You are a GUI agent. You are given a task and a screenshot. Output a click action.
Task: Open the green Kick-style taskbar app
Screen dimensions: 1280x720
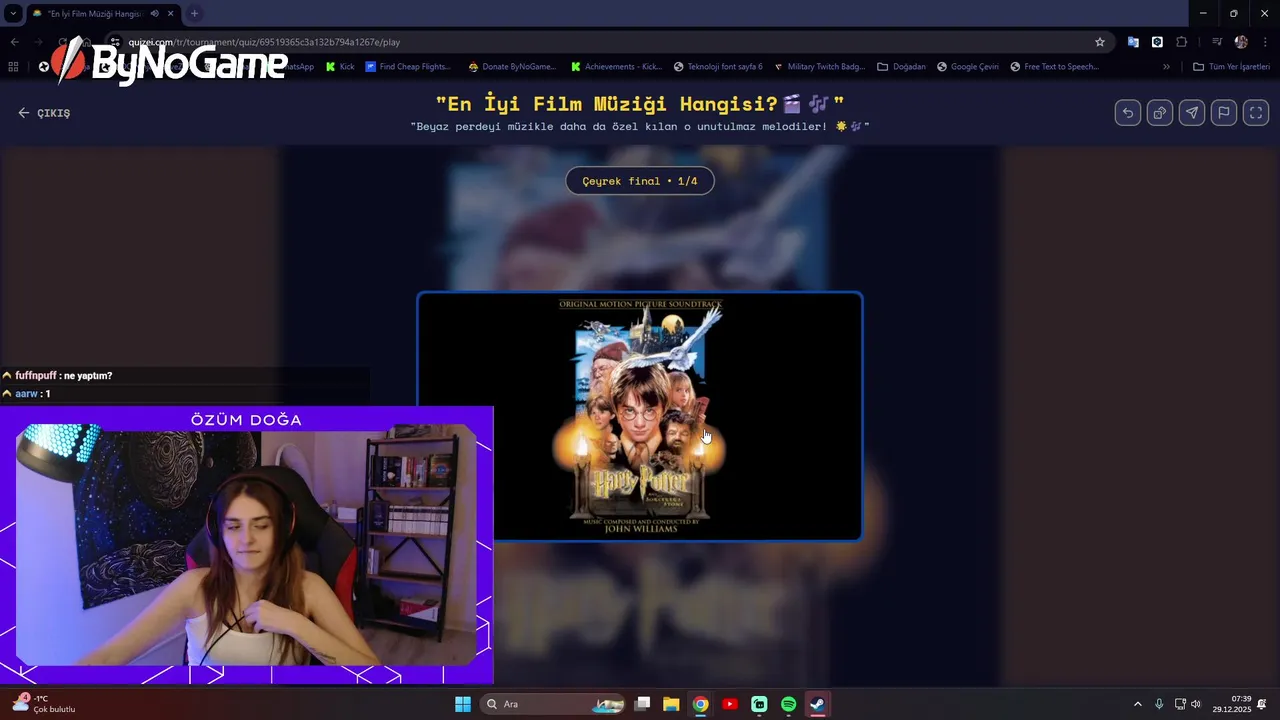pyautogui.click(x=759, y=704)
